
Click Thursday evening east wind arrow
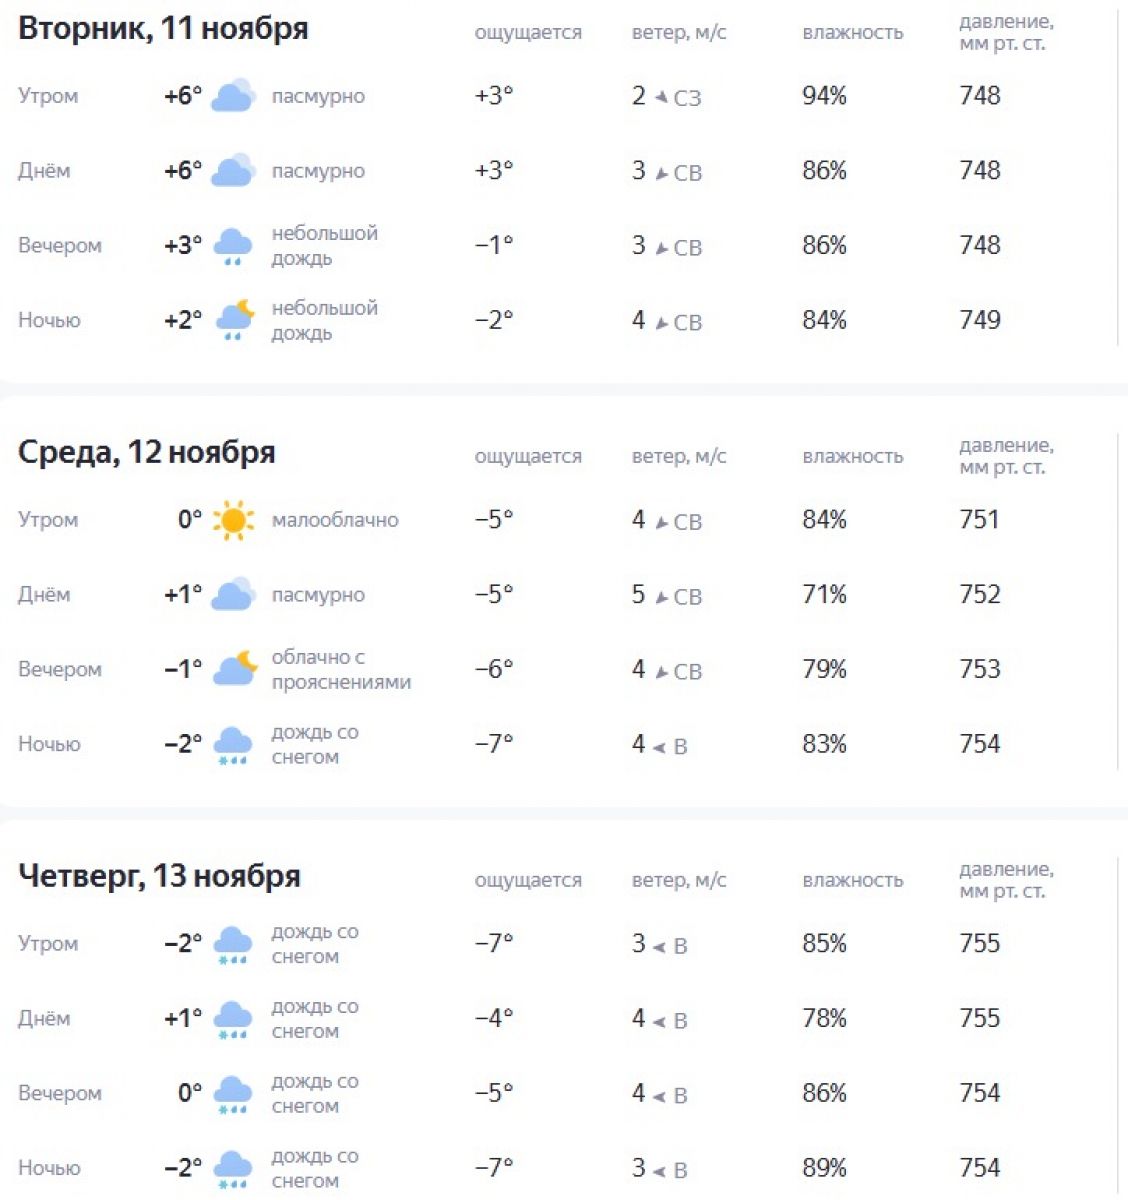point(660,1096)
